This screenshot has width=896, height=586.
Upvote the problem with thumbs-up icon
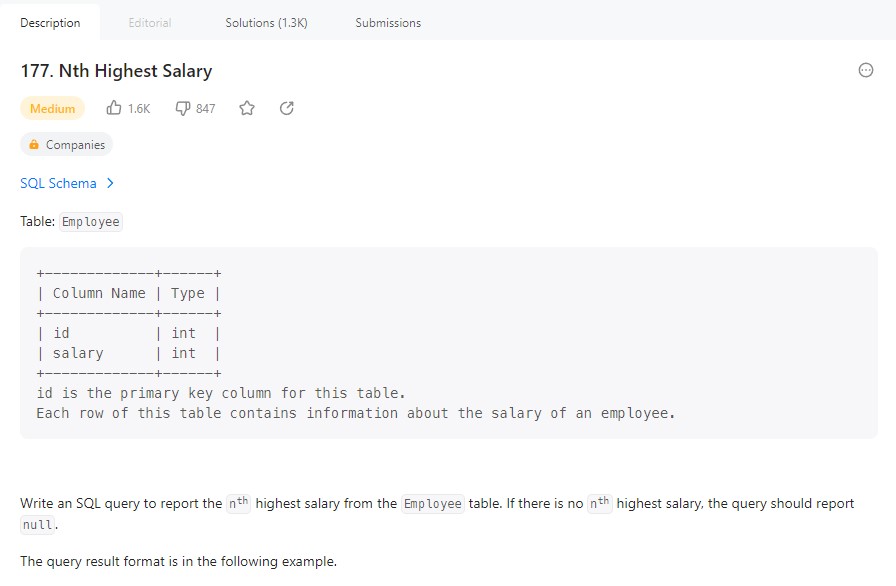[114, 108]
